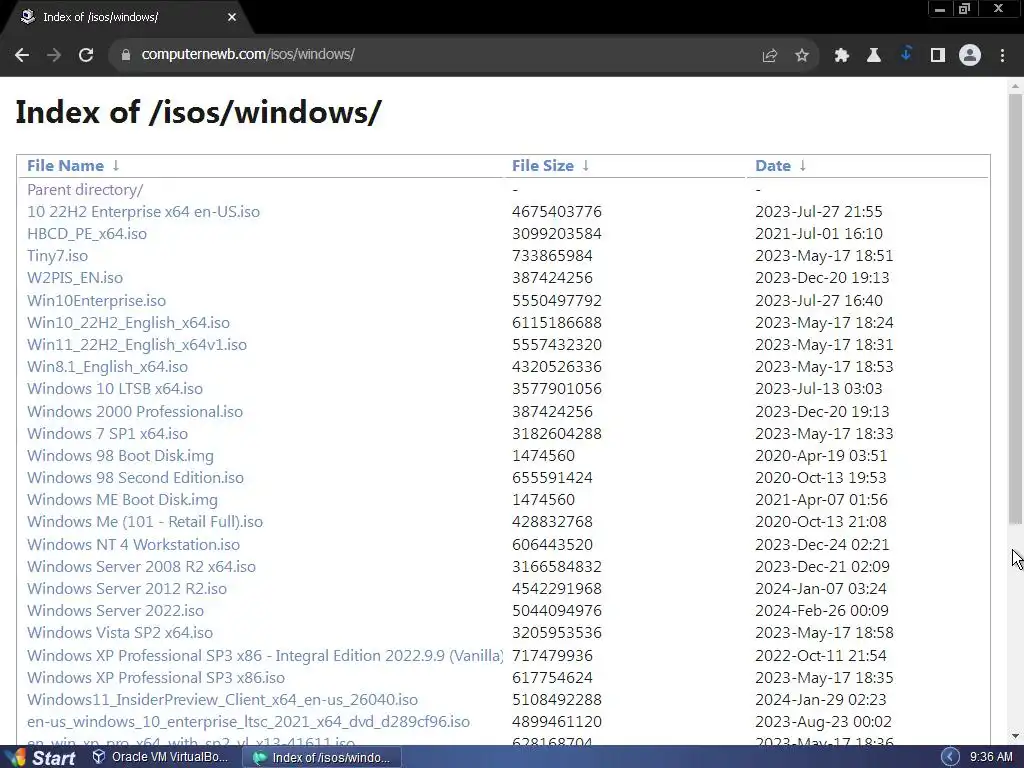Screen dimensions: 1024x768
Task: Click file size 606443520
Action: [552, 545]
